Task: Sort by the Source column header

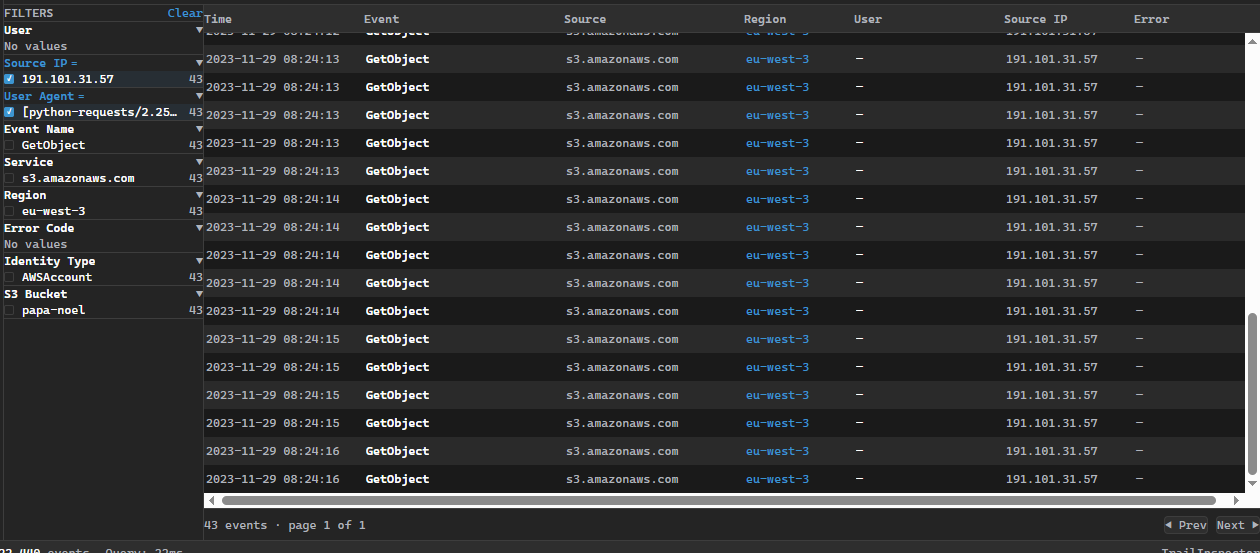Action: (585, 19)
